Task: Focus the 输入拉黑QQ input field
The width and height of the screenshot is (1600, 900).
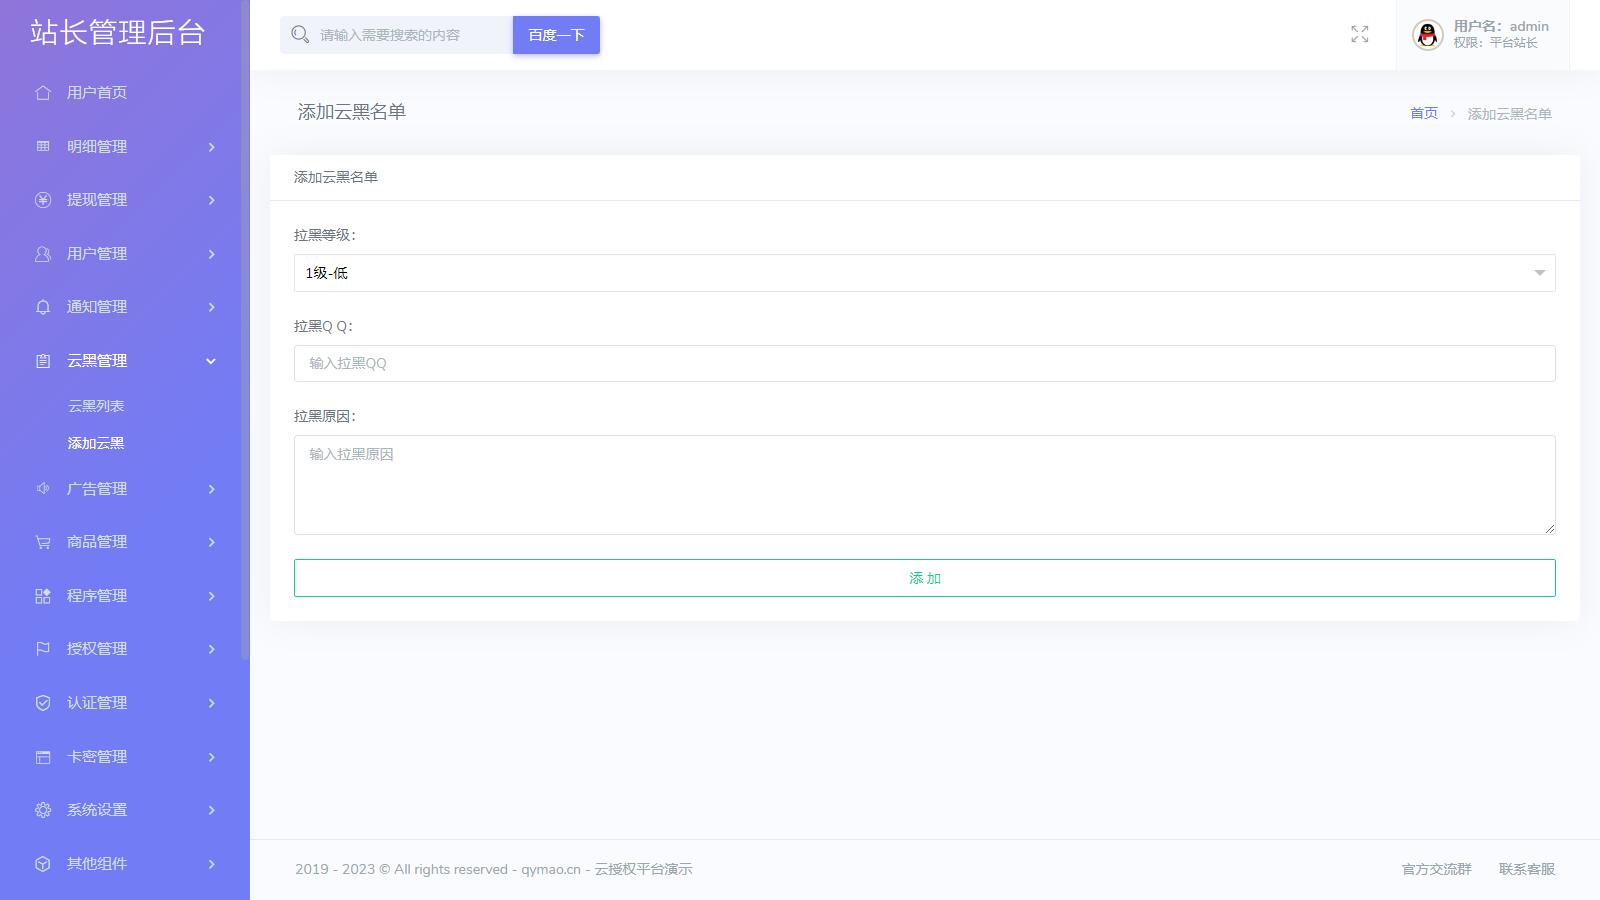Action: (924, 363)
